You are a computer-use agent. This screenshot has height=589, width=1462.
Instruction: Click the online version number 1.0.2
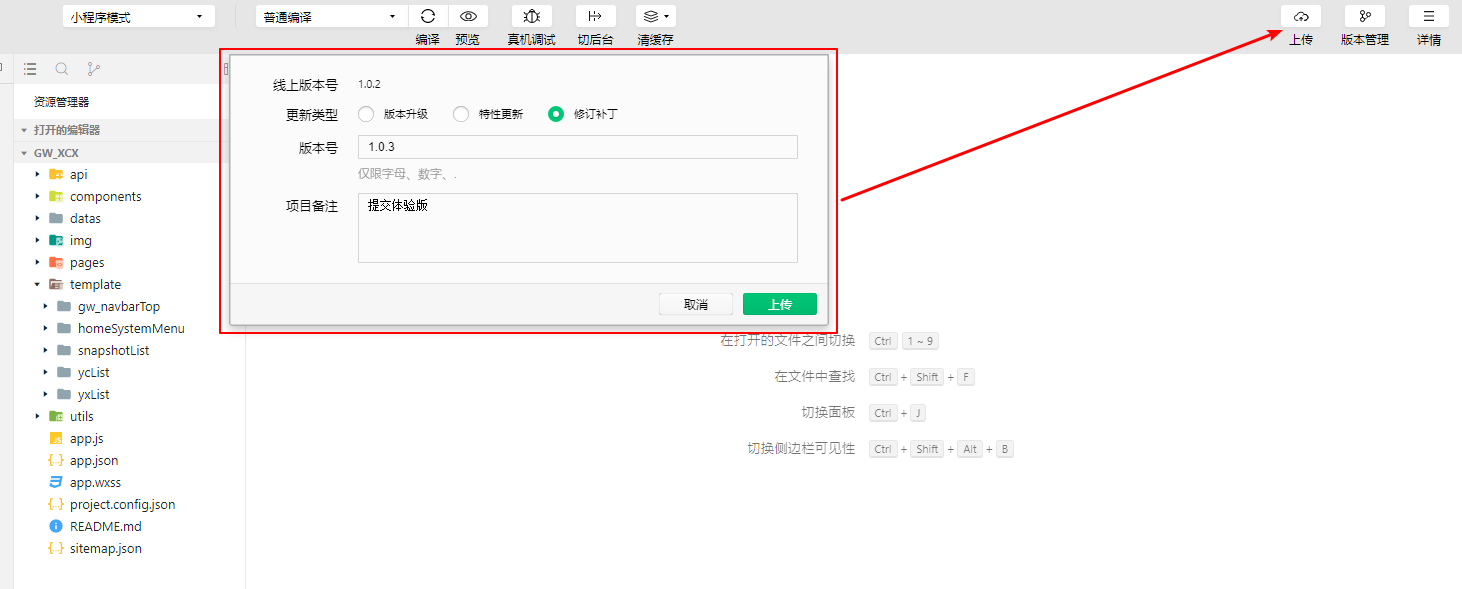[x=369, y=84]
